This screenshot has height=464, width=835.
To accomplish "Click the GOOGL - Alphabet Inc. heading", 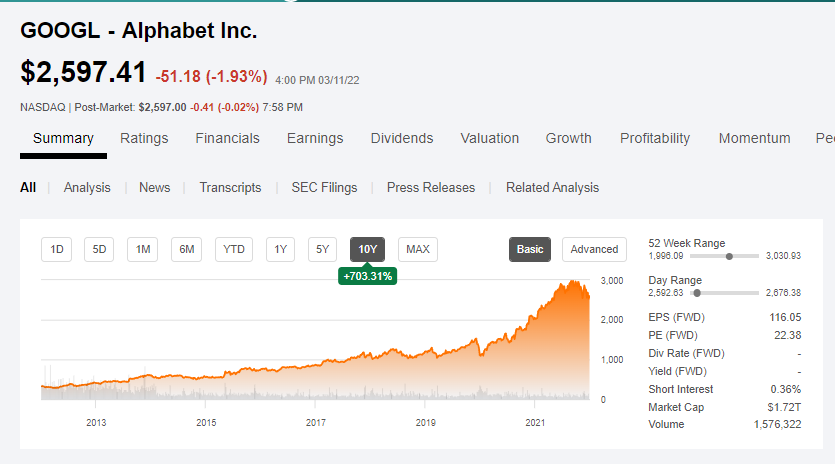I will tap(139, 30).
